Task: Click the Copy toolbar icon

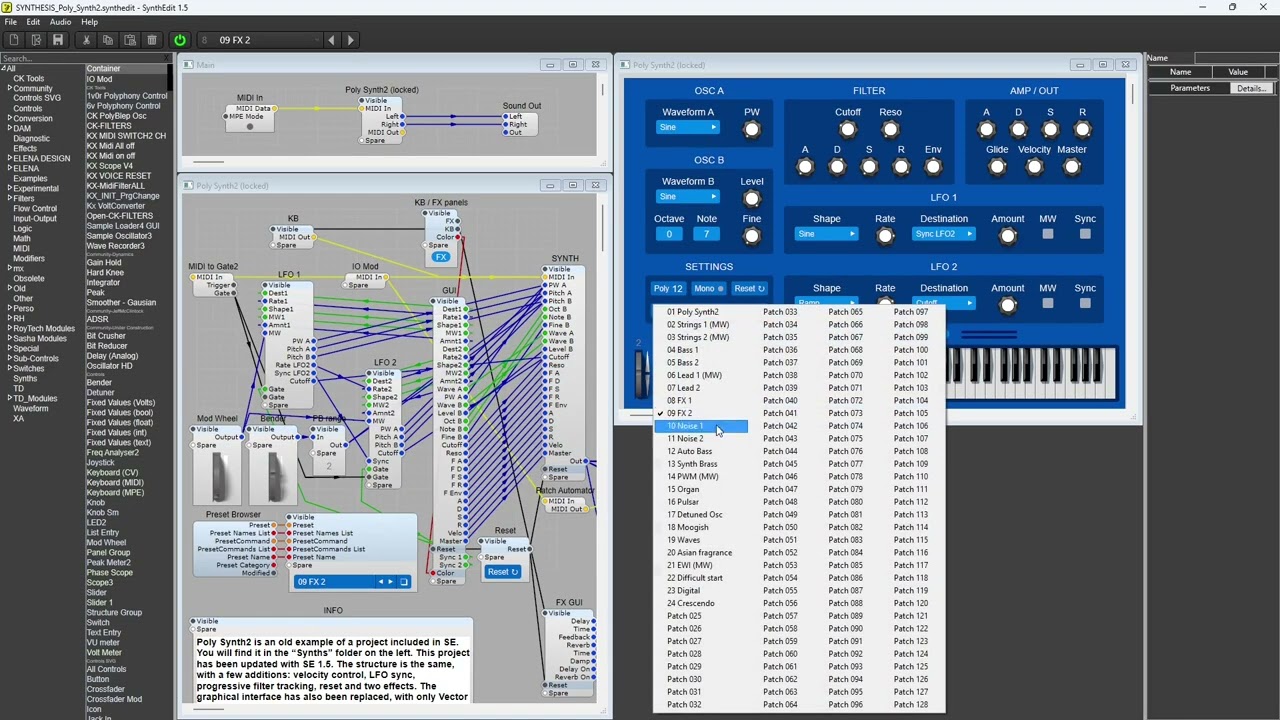Action: pos(108,40)
